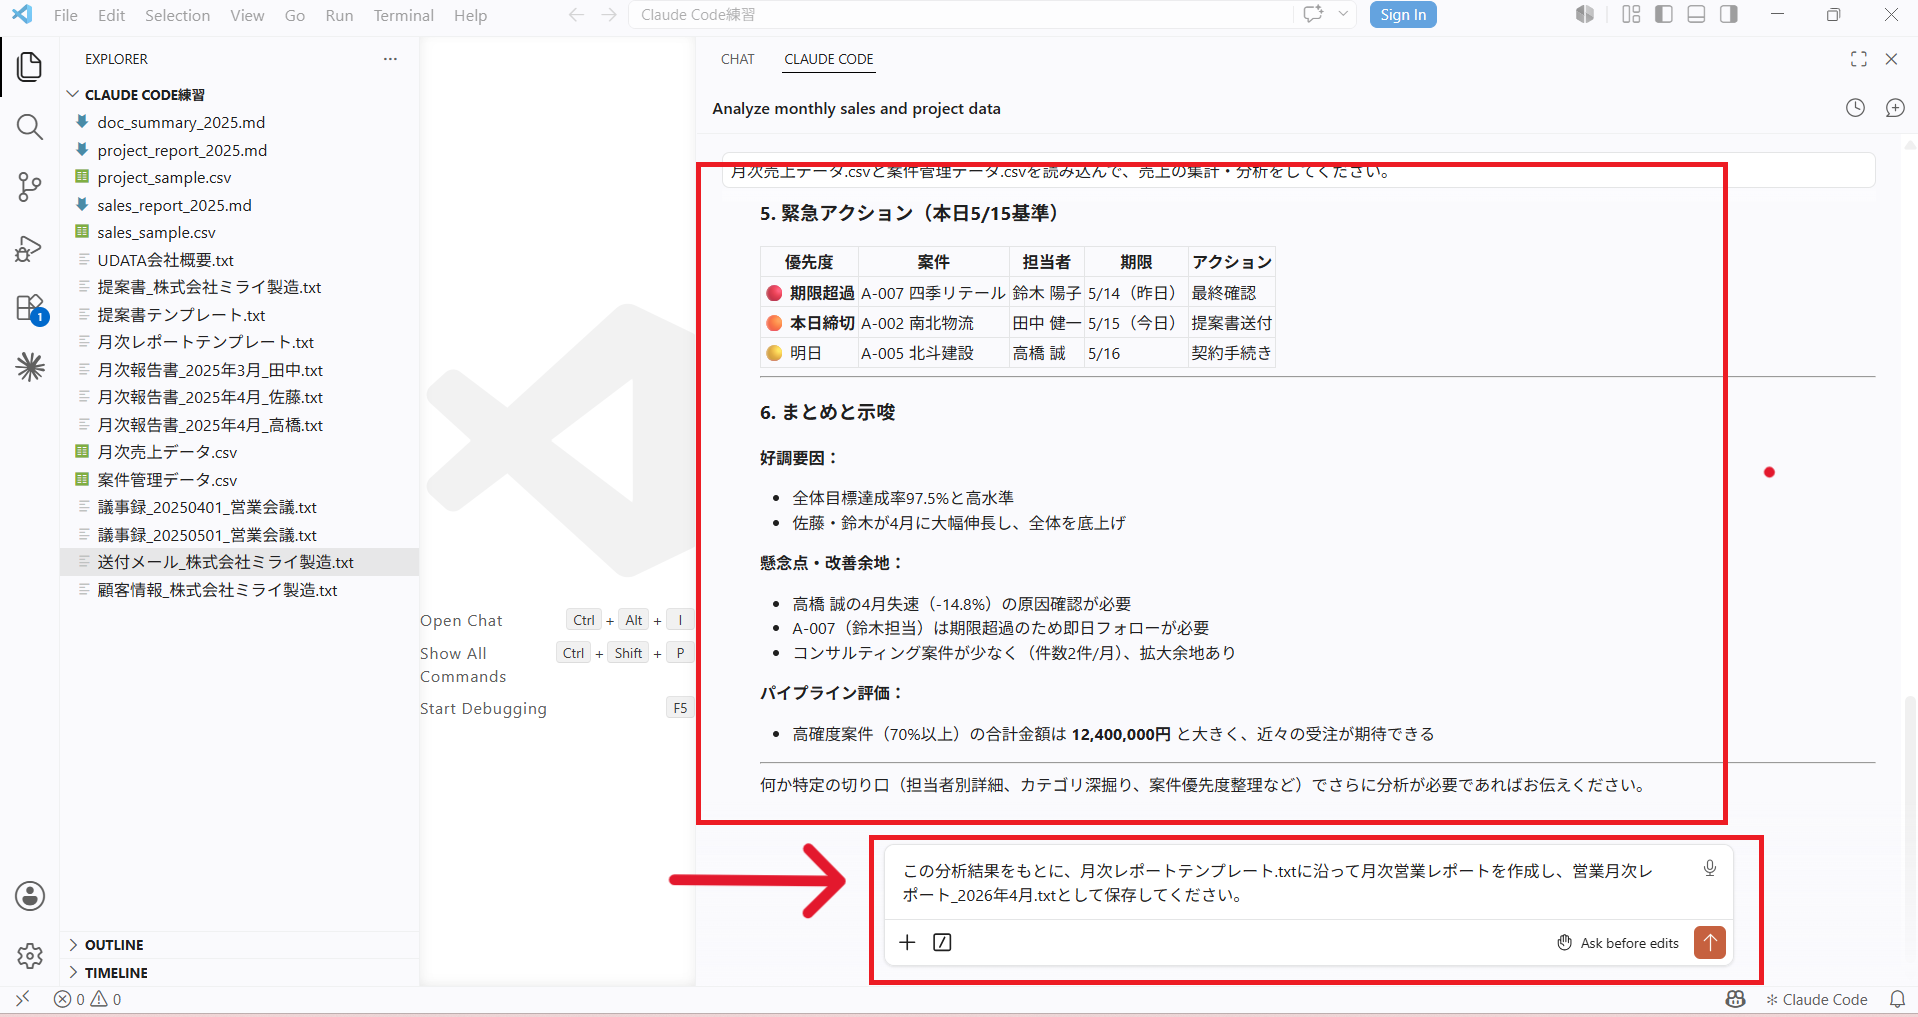Open the Edit menu
Screen dimensions: 1918x1017
pyautogui.click(x=111, y=15)
